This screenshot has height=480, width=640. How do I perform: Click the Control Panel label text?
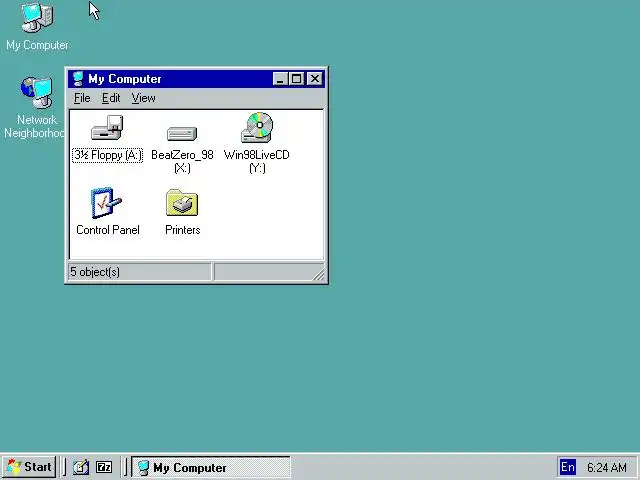(x=108, y=230)
